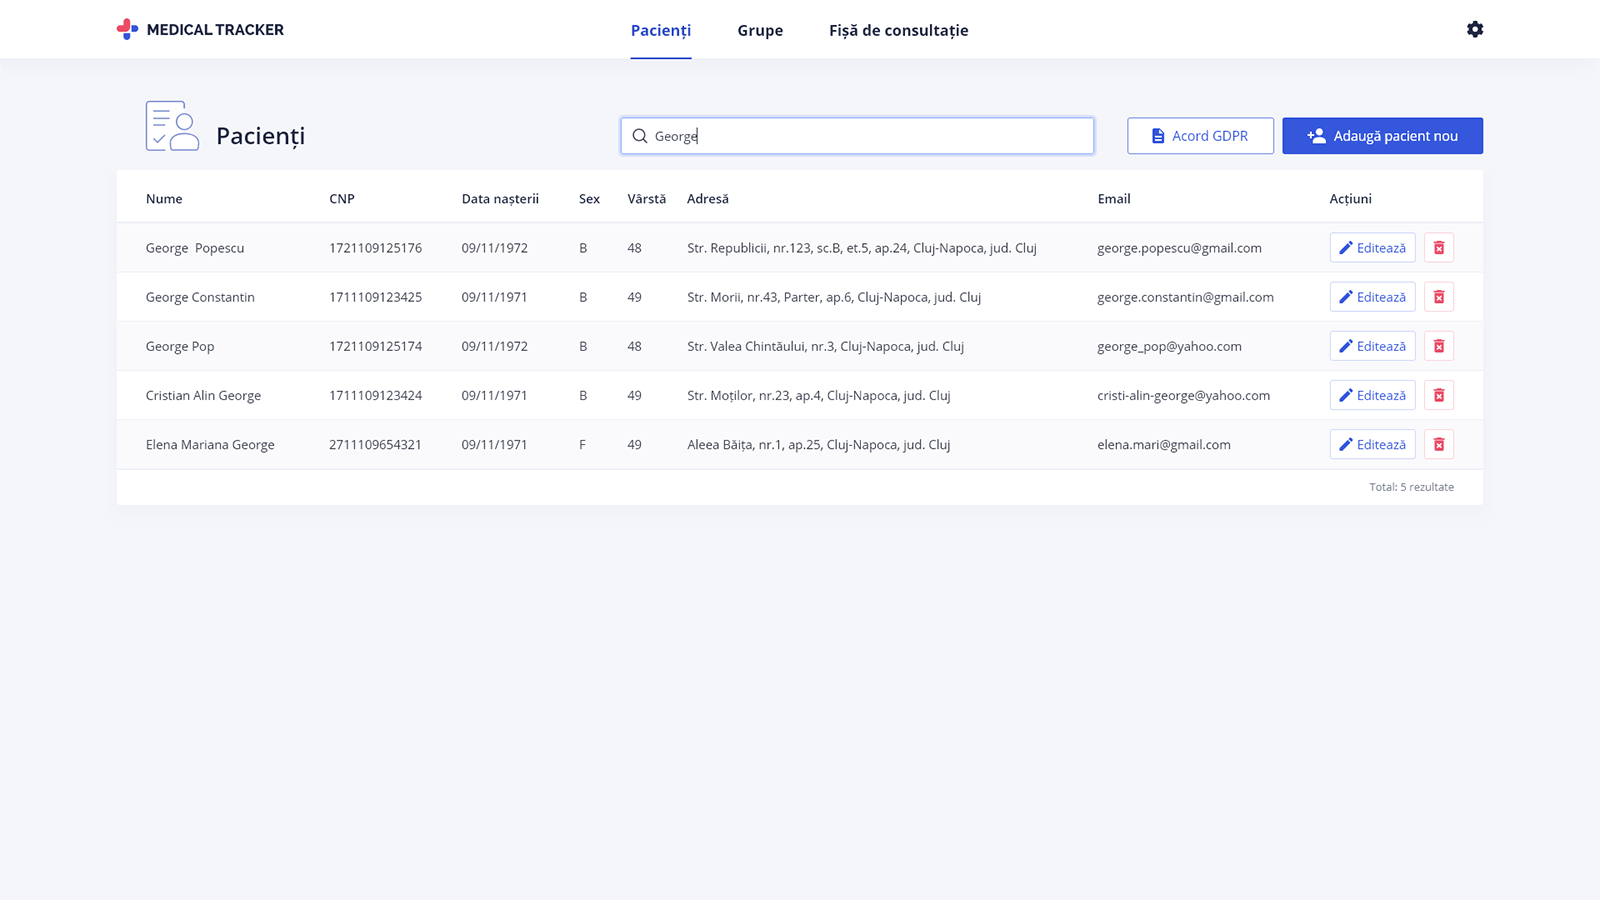Click the Pacienți page header icon
Image resolution: width=1600 pixels, height=900 pixels.
click(x=172, y=126)
